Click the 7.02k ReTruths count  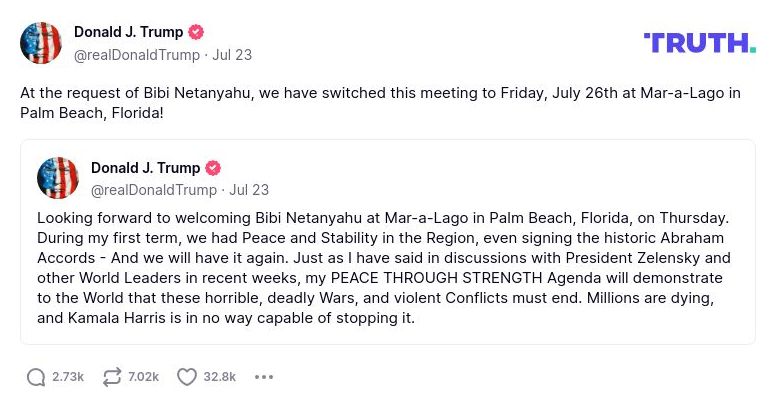[144, 377]
